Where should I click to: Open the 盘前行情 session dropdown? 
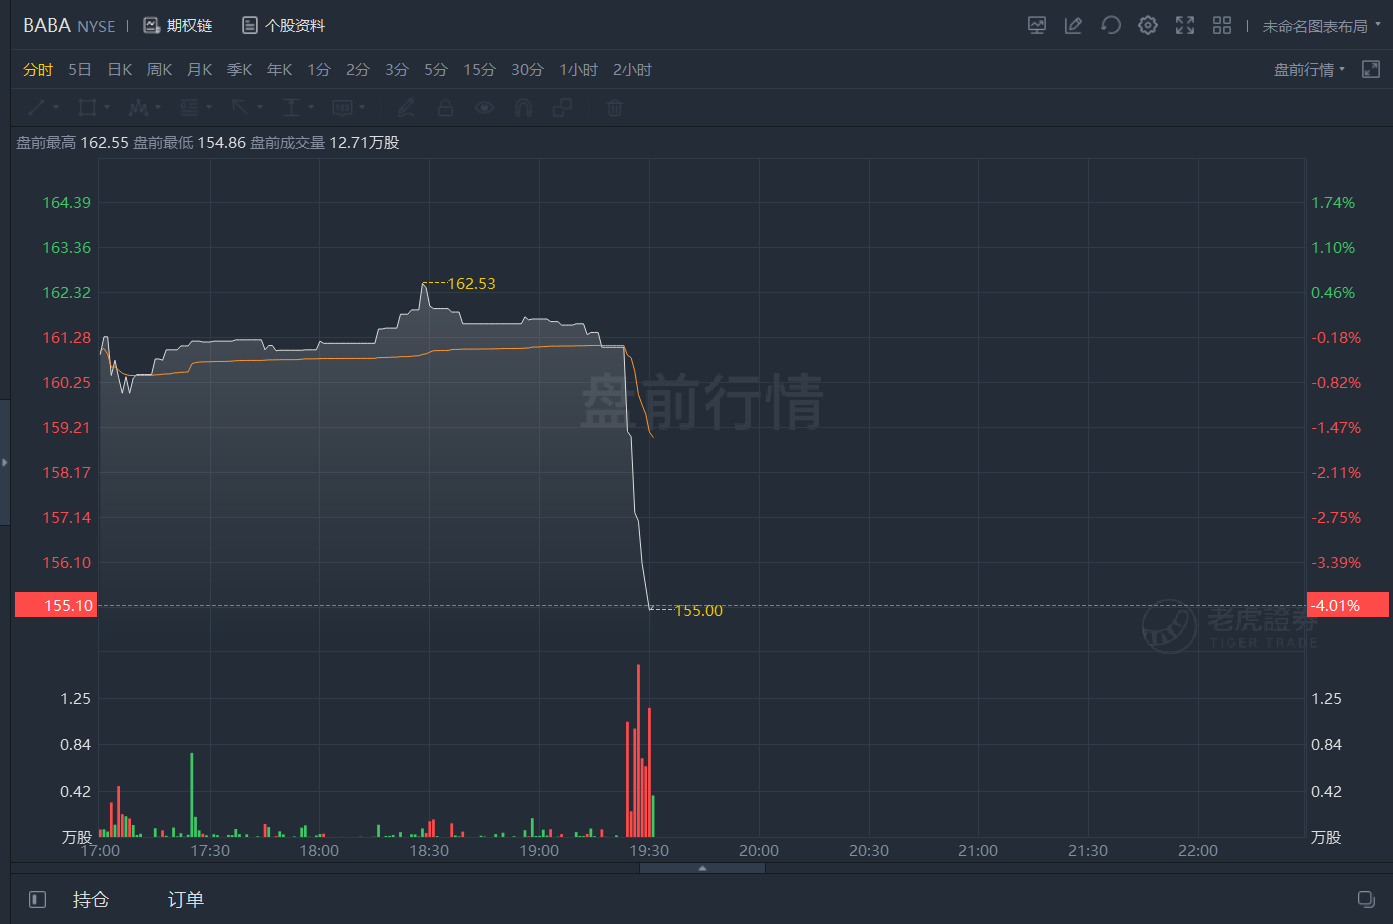[1310, 69]
